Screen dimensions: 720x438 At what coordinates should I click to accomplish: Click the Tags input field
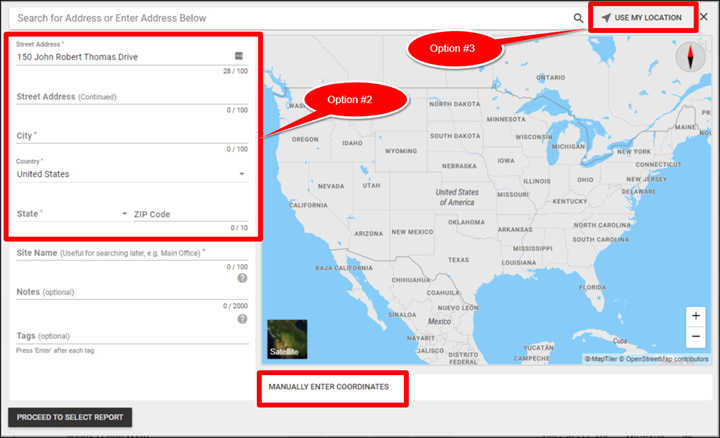coord(130,337)
